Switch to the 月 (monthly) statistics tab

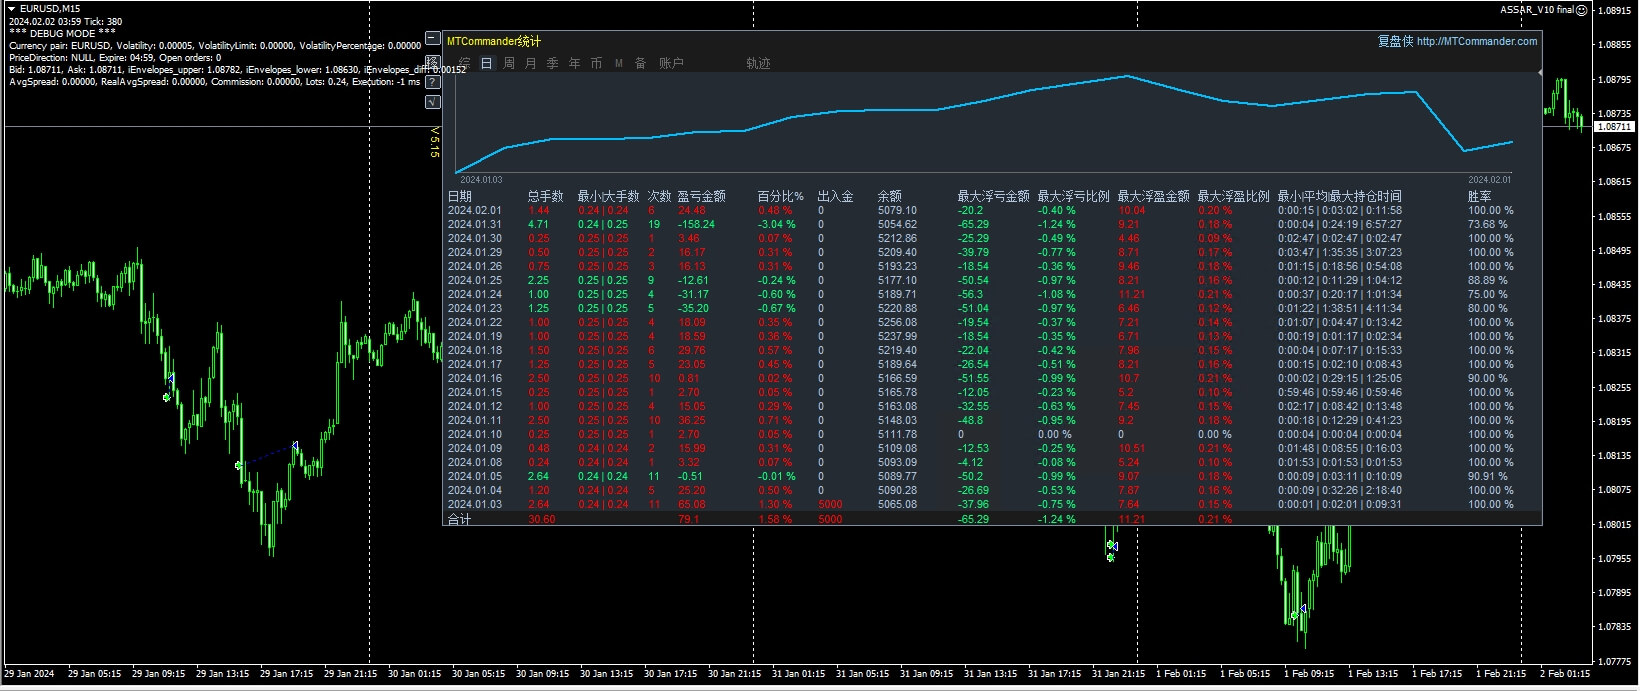[530, 63]
